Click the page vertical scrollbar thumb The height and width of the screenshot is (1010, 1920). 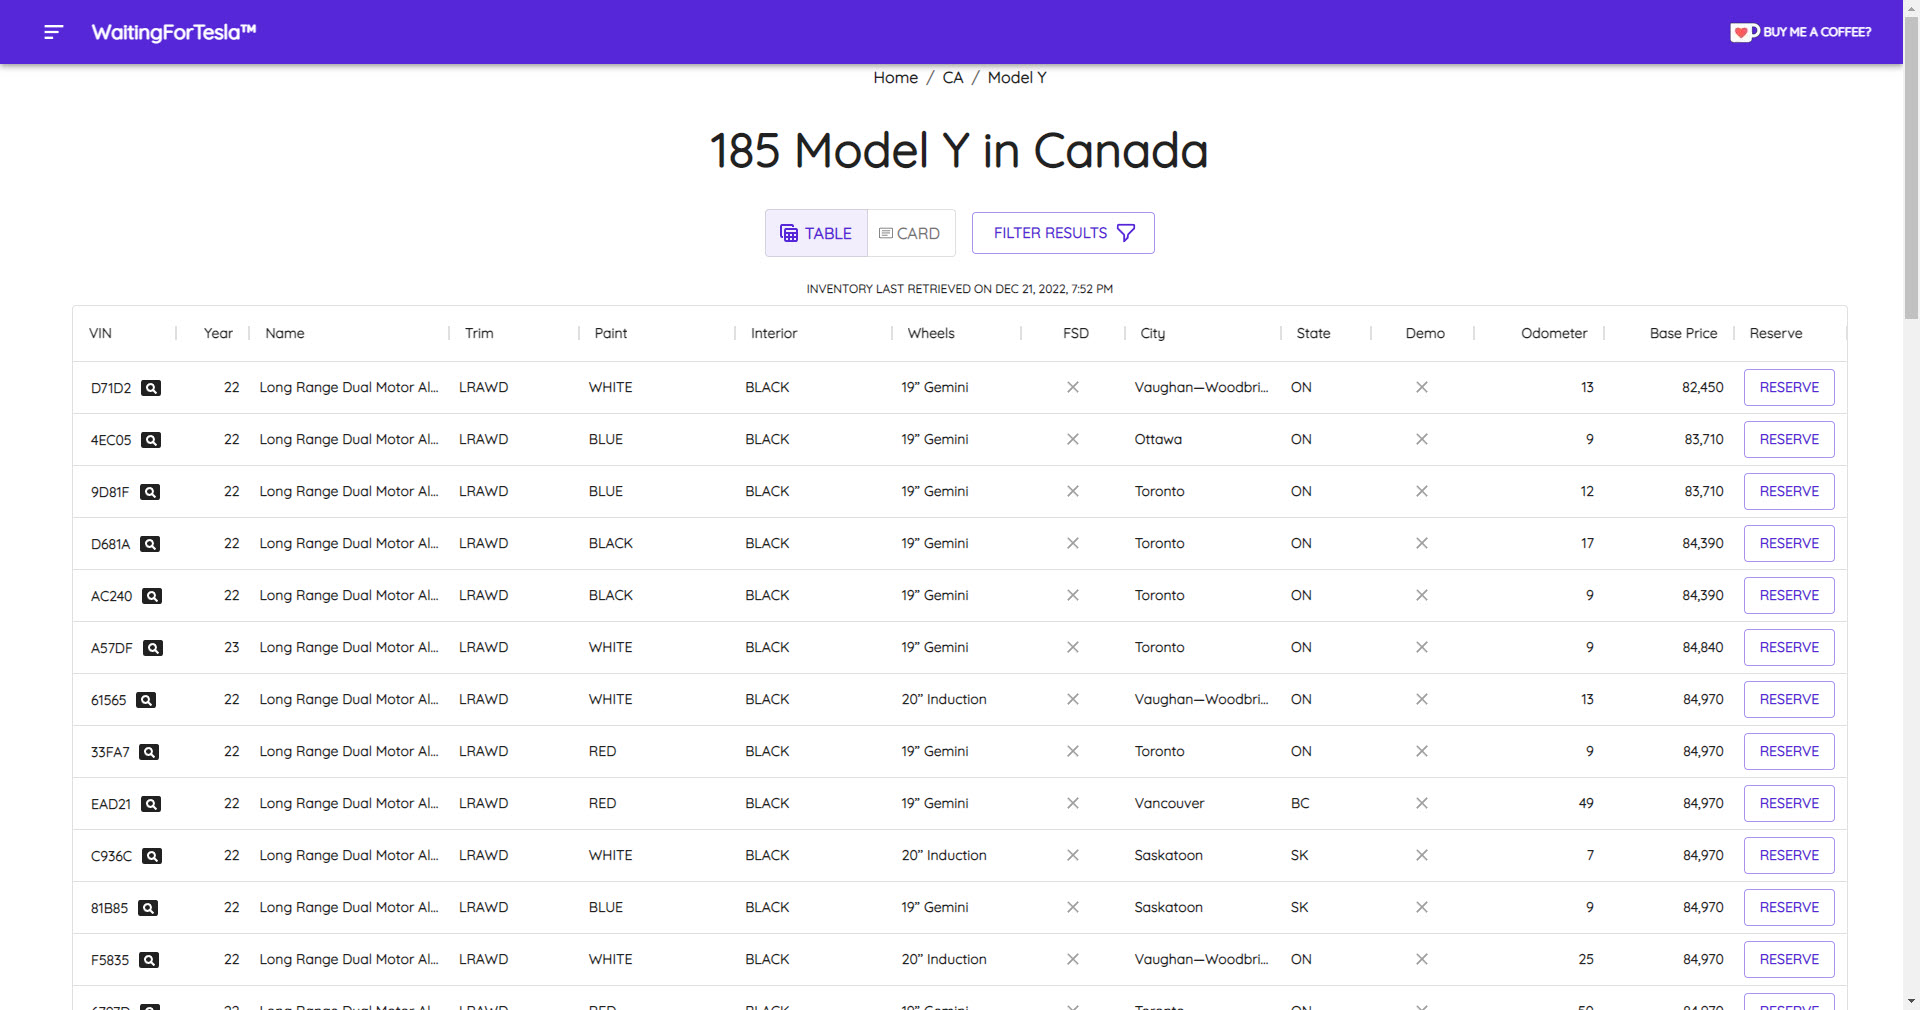(1911, 160)
